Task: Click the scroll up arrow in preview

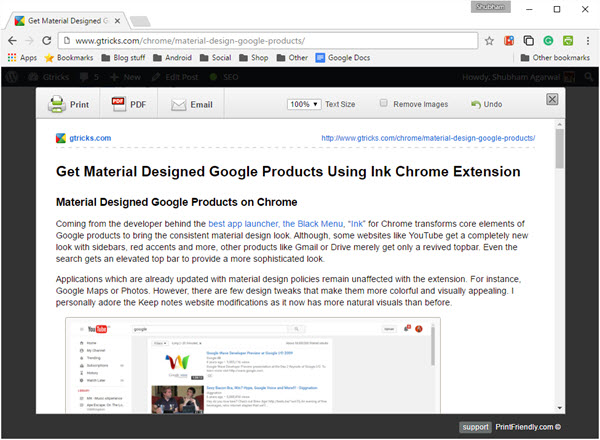Action: (x=559, y=124)
